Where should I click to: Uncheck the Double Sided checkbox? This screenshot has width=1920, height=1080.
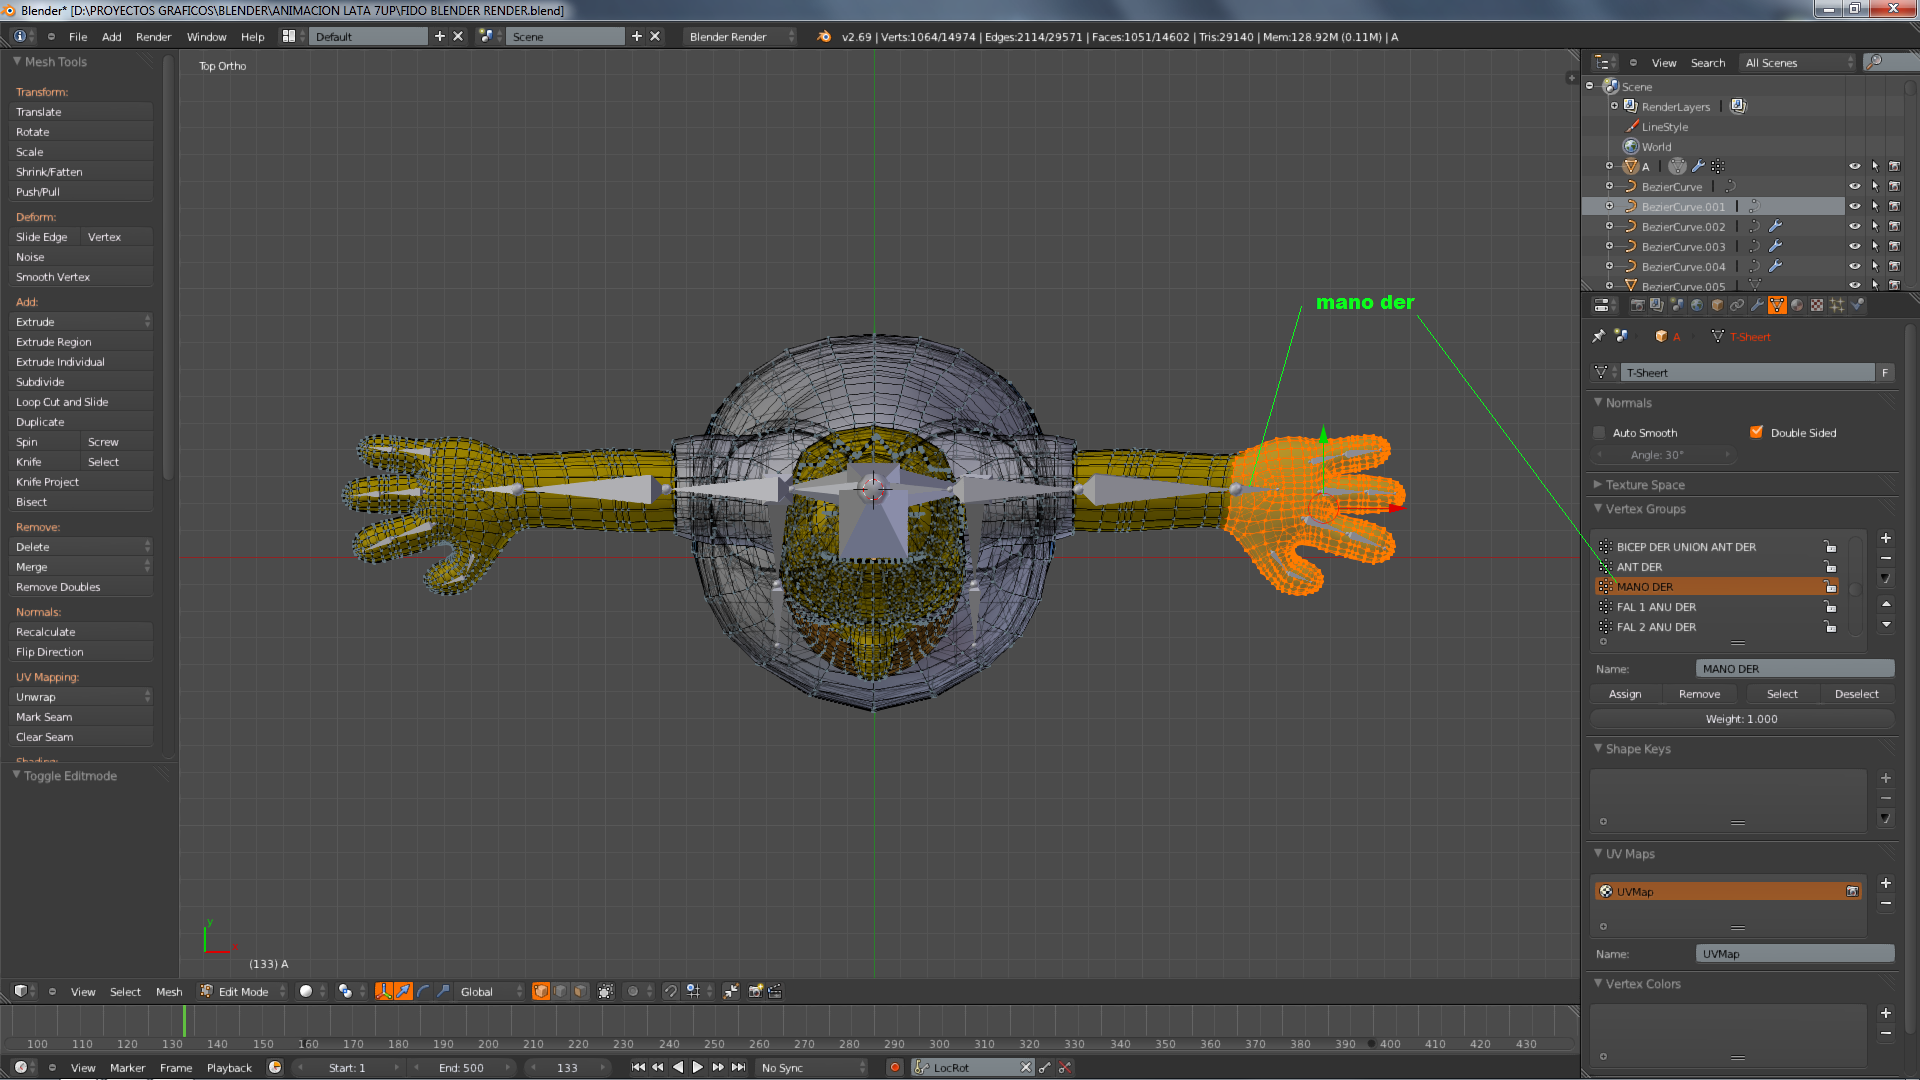[x=1756, y=433]
